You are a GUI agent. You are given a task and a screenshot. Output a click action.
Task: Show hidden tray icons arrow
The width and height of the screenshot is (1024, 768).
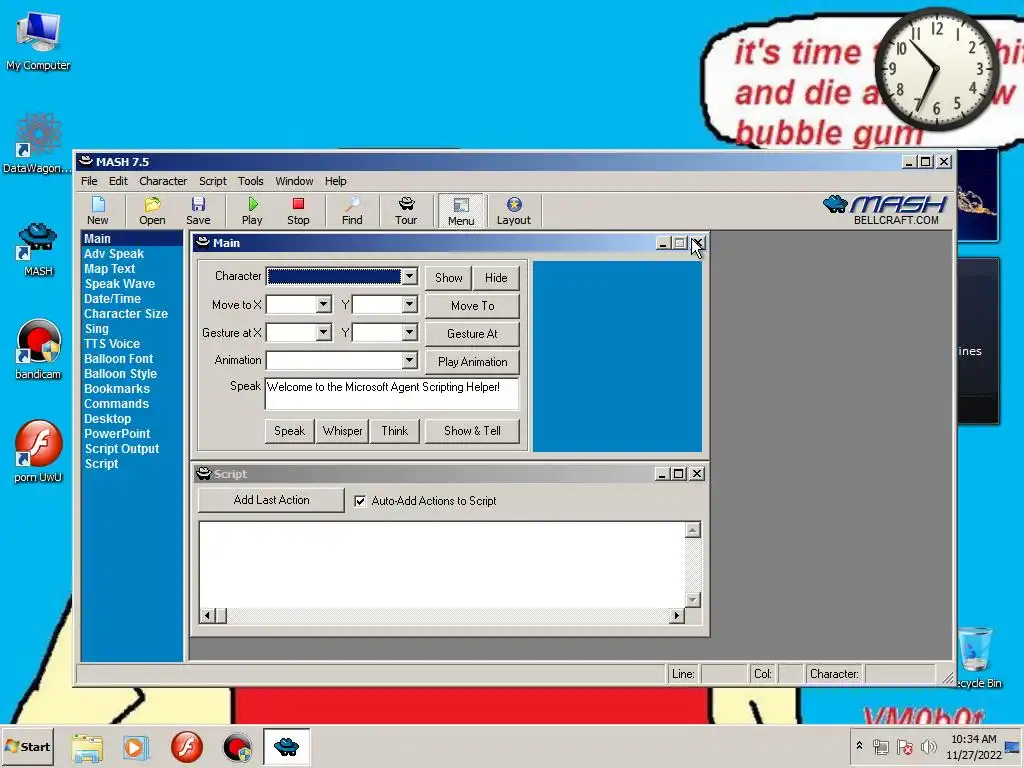[859, 746]
